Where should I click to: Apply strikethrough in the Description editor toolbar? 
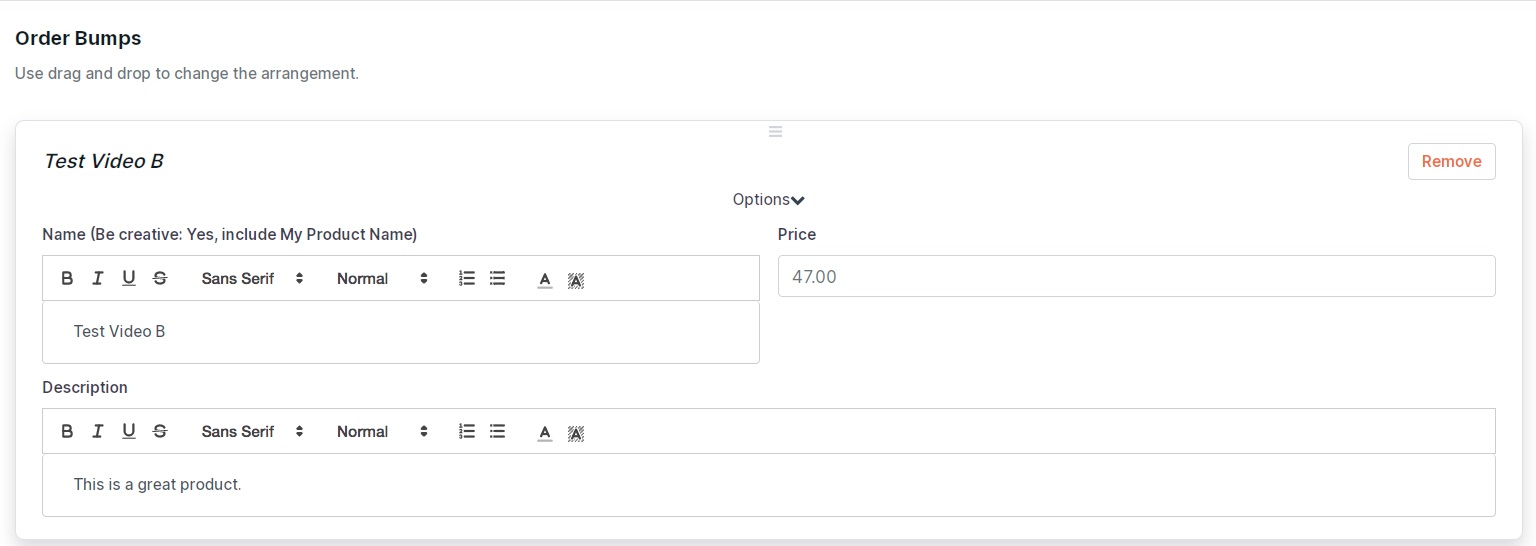click(x=160, y=431)
